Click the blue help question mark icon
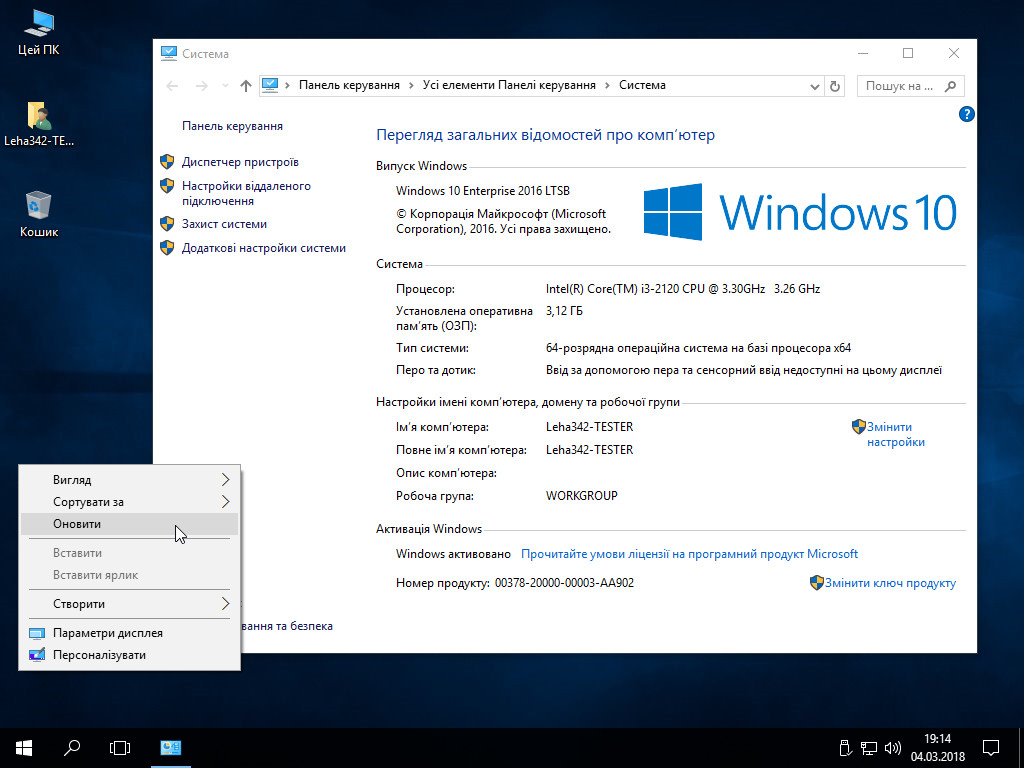Viewport: 1024px width, 768px height. pos(966,114)
